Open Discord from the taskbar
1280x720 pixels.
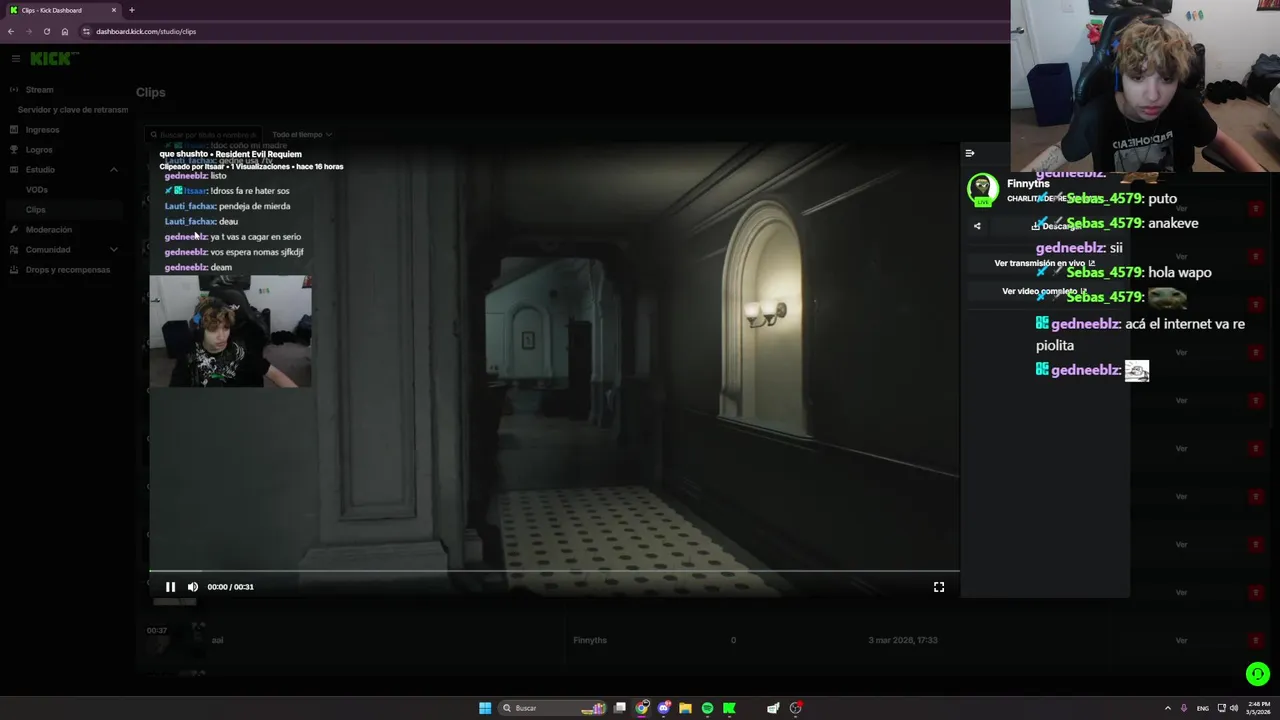pyautogui.click(x=664, y=708)
